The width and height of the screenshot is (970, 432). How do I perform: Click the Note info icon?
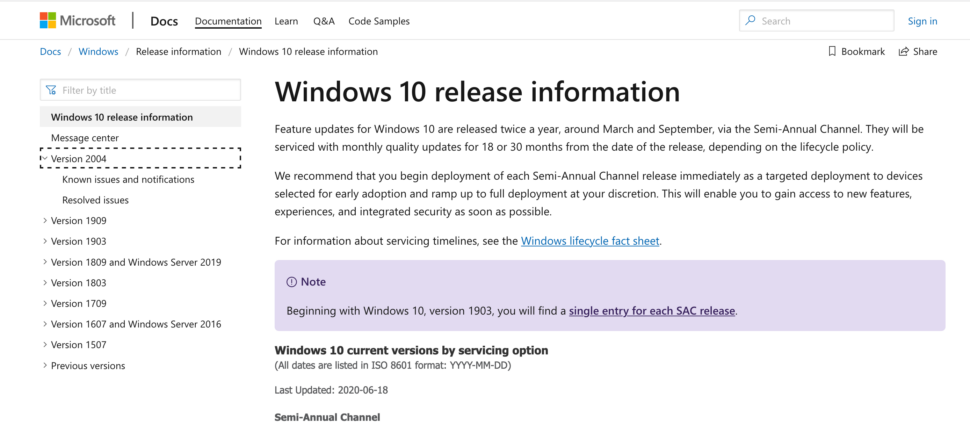291,282
